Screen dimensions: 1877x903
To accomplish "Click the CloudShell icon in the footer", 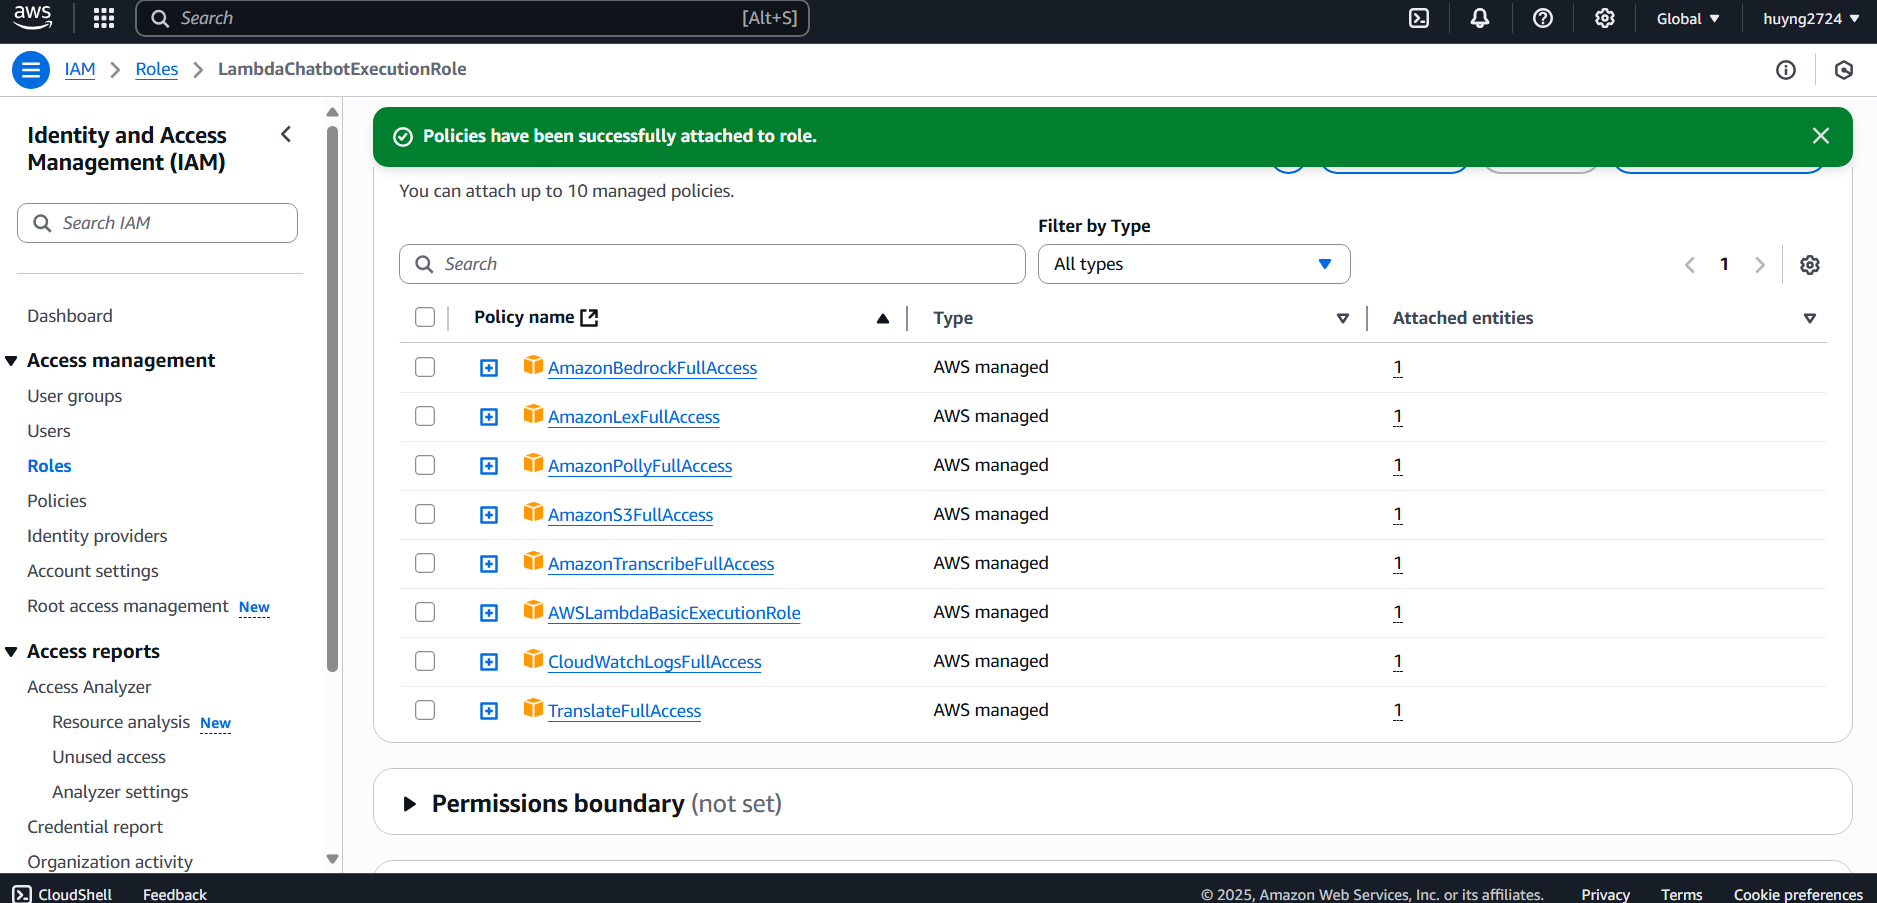I will (x=22, y=894).
